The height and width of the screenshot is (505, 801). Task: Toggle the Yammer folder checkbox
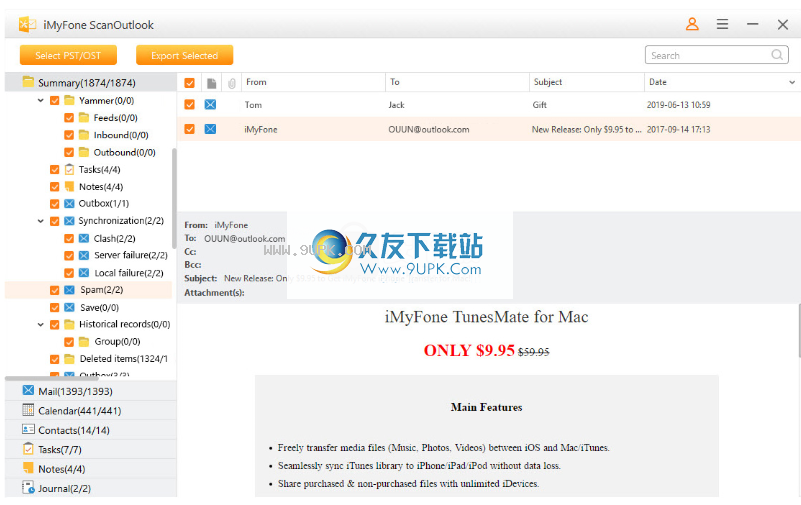point(55,101)
